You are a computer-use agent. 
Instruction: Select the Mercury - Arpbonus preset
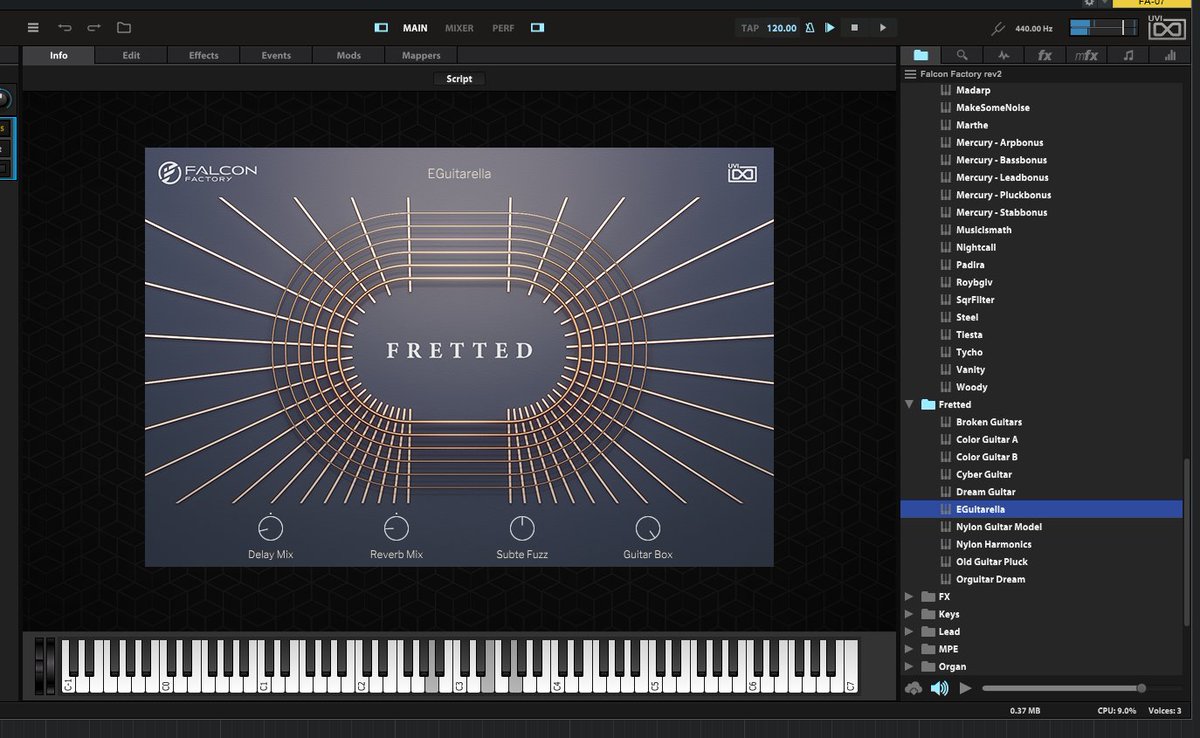click(1041, 143)
